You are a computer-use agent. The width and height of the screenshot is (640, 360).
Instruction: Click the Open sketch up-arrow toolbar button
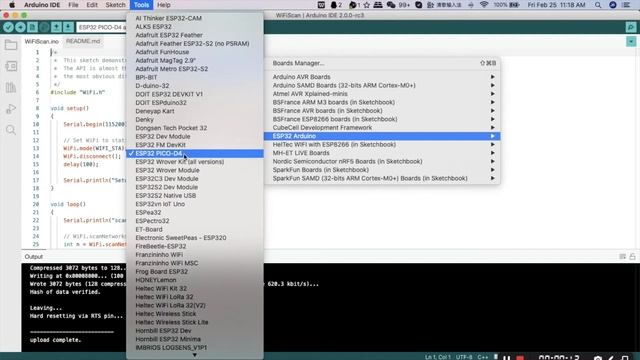pyautogui.click(x=56, y=27)
